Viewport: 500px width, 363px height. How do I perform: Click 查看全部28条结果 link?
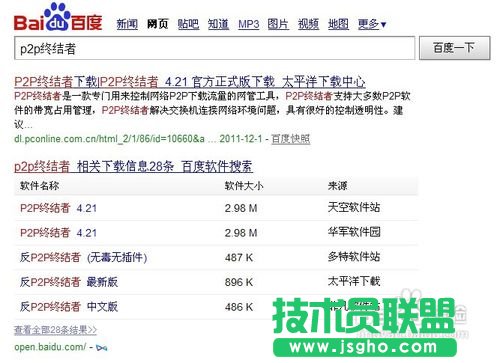tap(55, 330)
